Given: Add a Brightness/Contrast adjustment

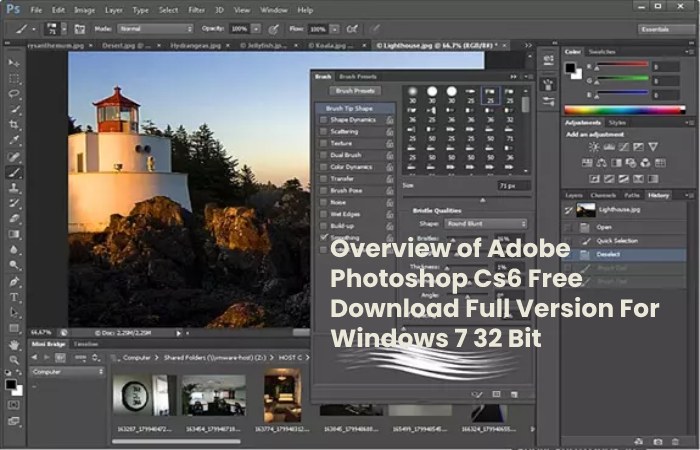Looking at the screenshot, I should coord(594,147).
